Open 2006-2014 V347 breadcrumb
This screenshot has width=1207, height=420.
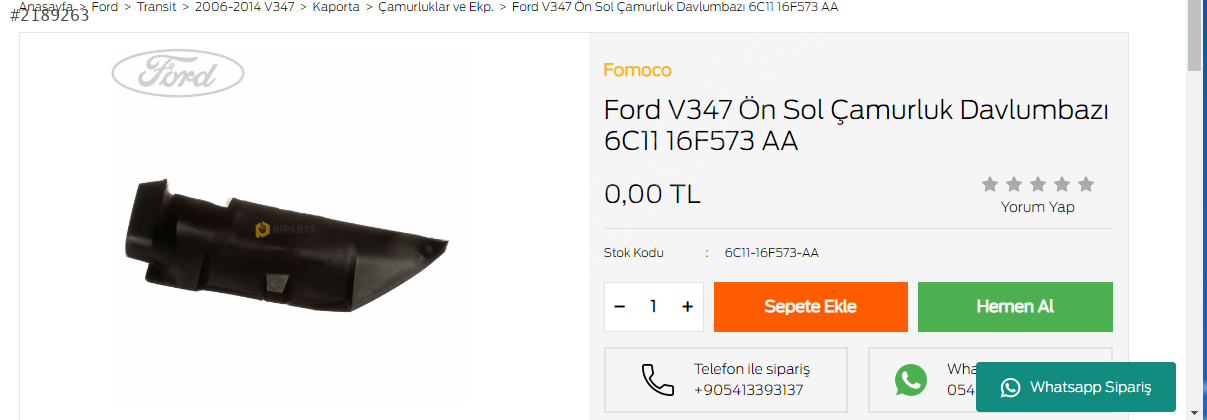pos(245,7)
